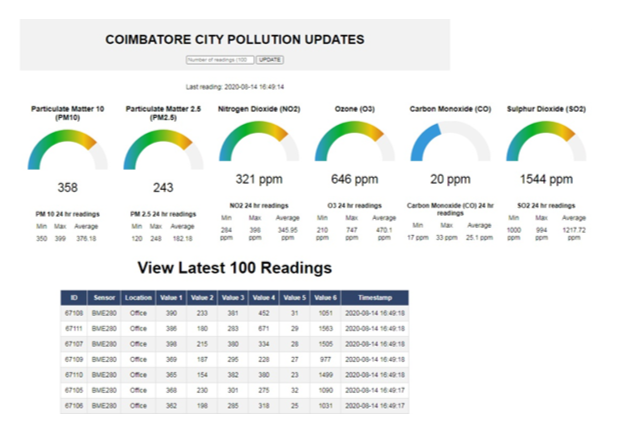
Task: Select table row with ID 67111
Action: click(x=235, y=329)
